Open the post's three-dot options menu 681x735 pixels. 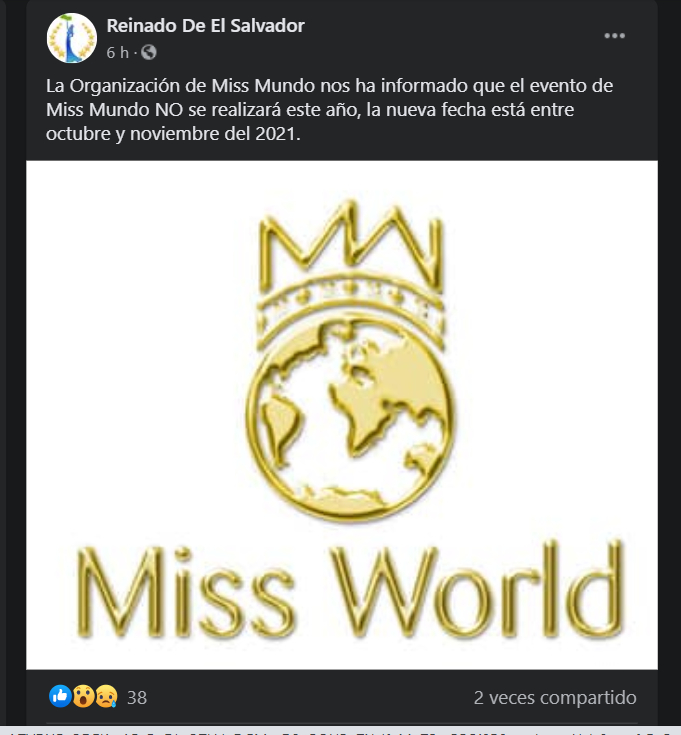614,36
